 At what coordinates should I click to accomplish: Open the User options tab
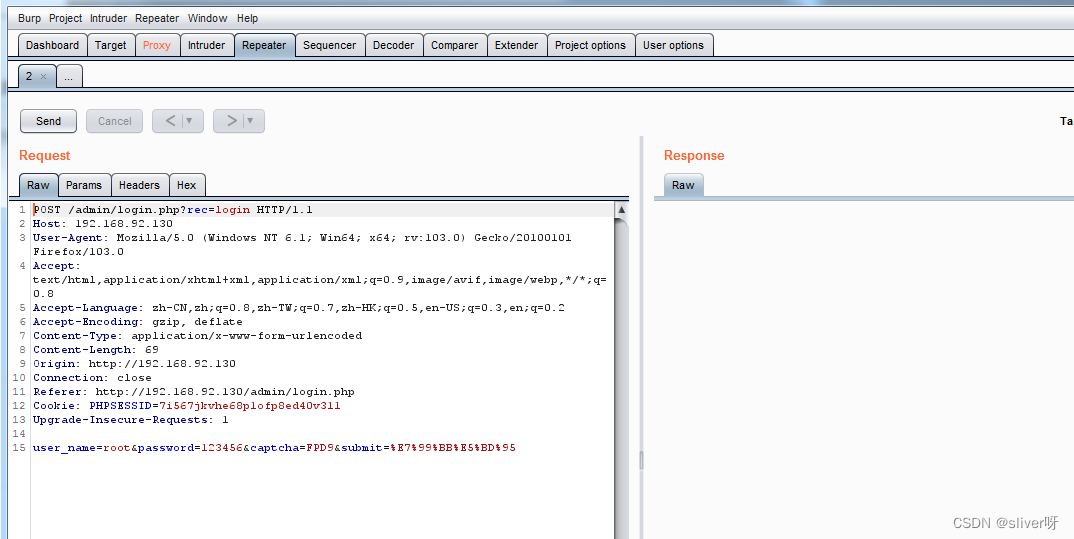point(673,45)
